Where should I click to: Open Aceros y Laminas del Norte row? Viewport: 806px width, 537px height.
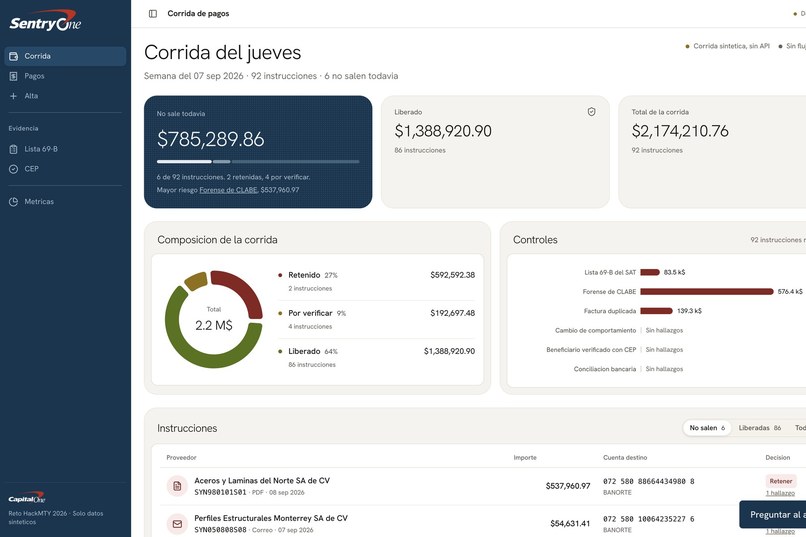coord(483,486)
